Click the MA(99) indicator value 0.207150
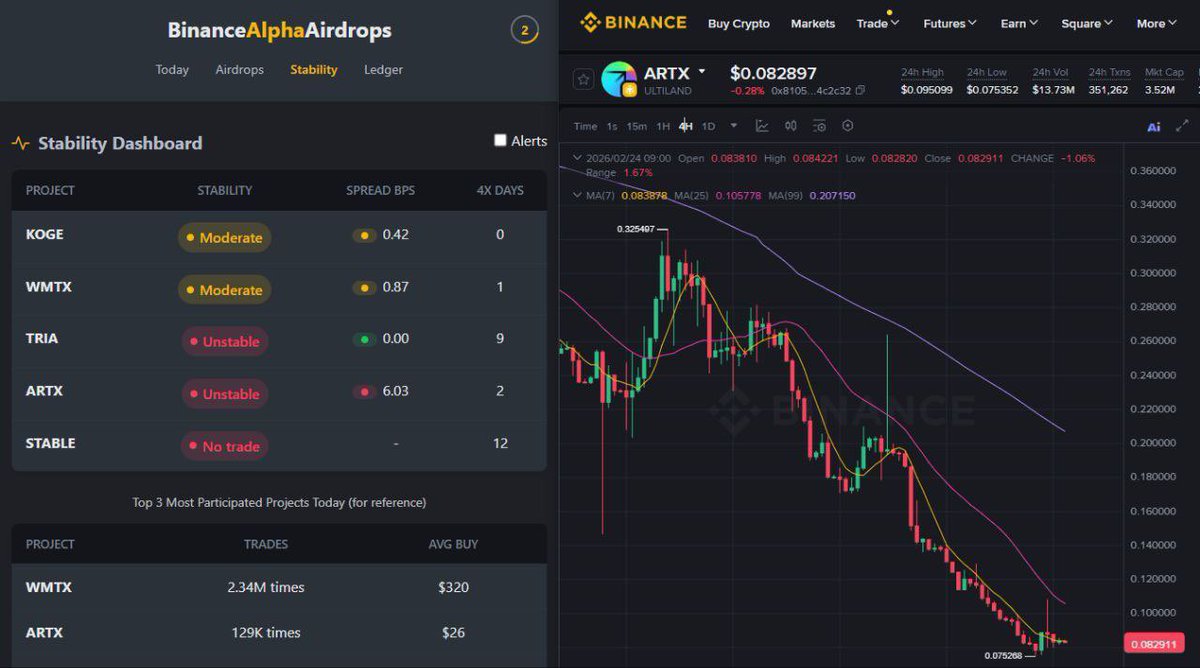1200x668 pixels. (x=832, y=195)
